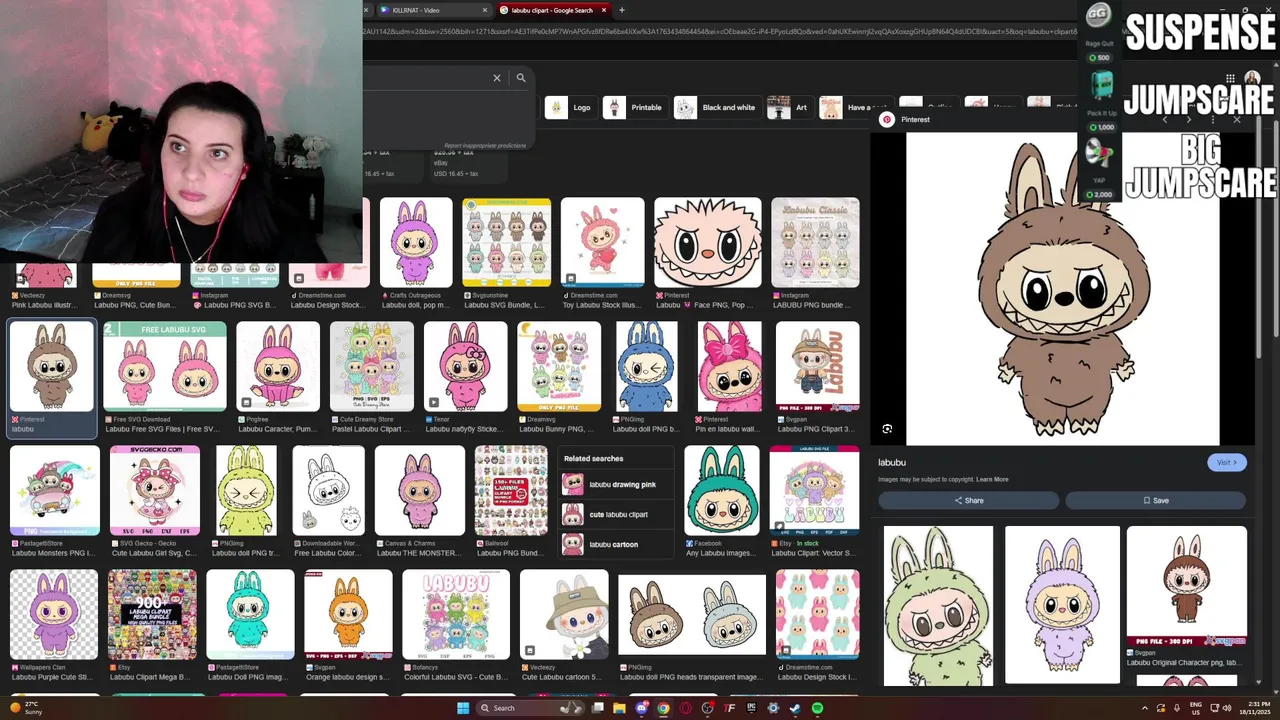Open the ENG US language indicator
The height and width of the screenshot is (720, 1280).
click(x=1196, y=708)
